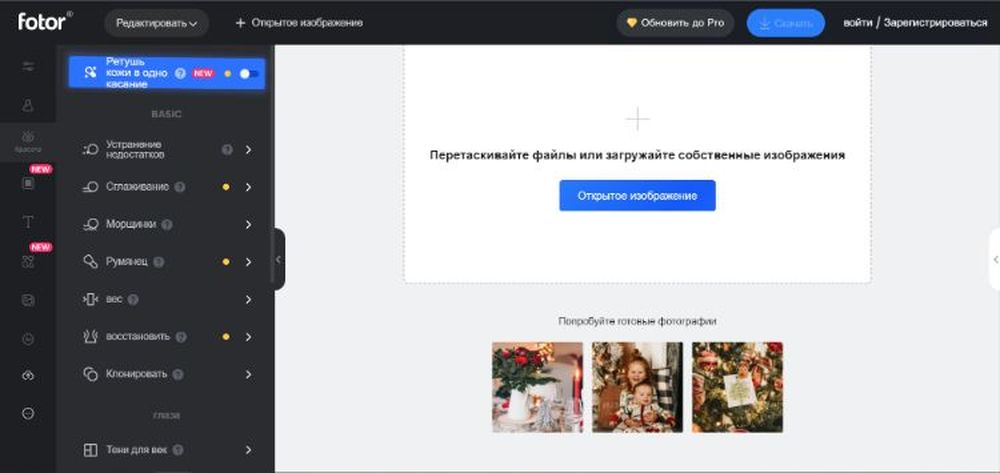Image resolution: width=1000 pixels, height=473 pixels.
Task: Select the Красота beauty sidebar tab
Action: [x=28, y=142]
